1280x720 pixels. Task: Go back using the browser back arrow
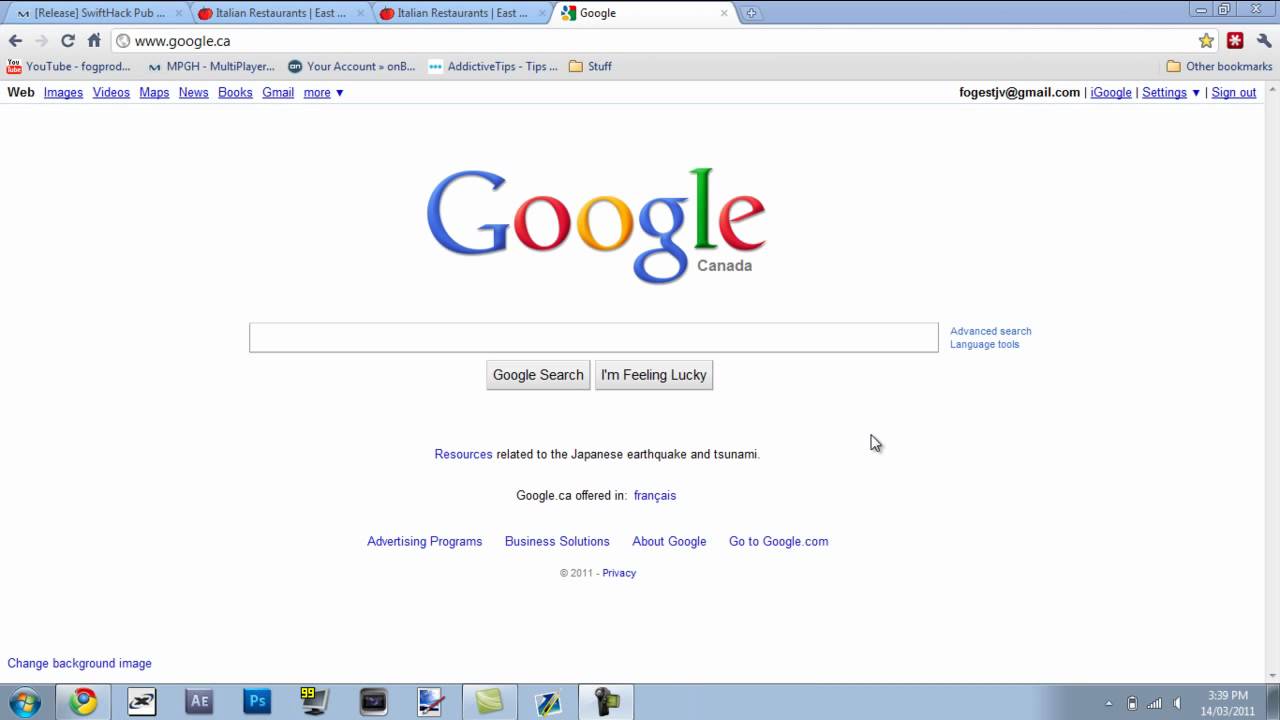pyautogui.click(x=15, y=41)
